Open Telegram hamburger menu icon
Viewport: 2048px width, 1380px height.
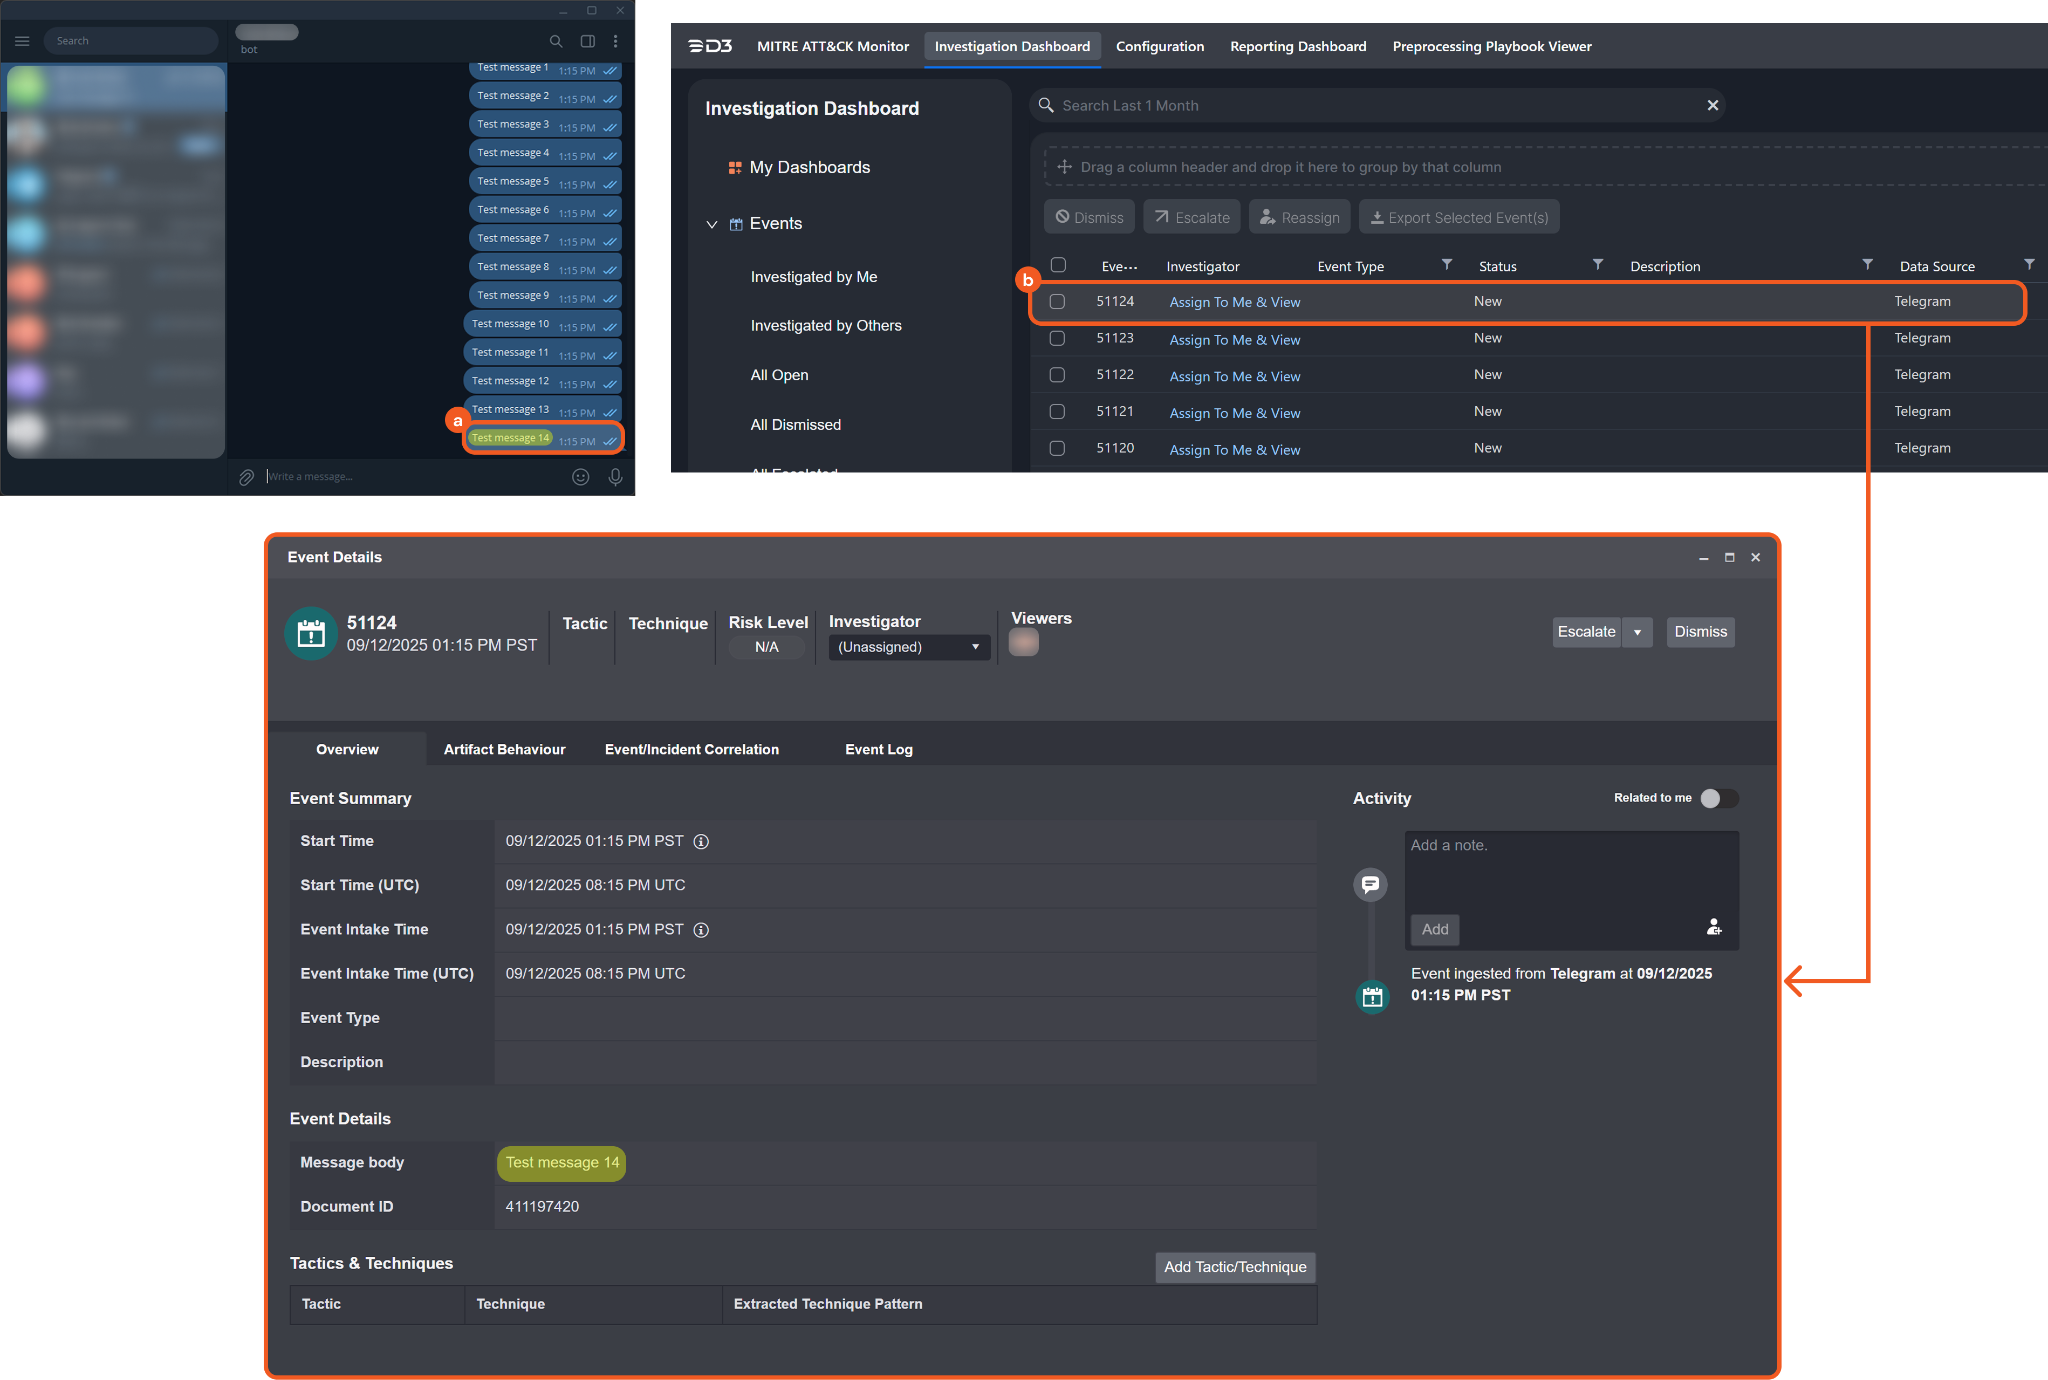pos(22,41)
